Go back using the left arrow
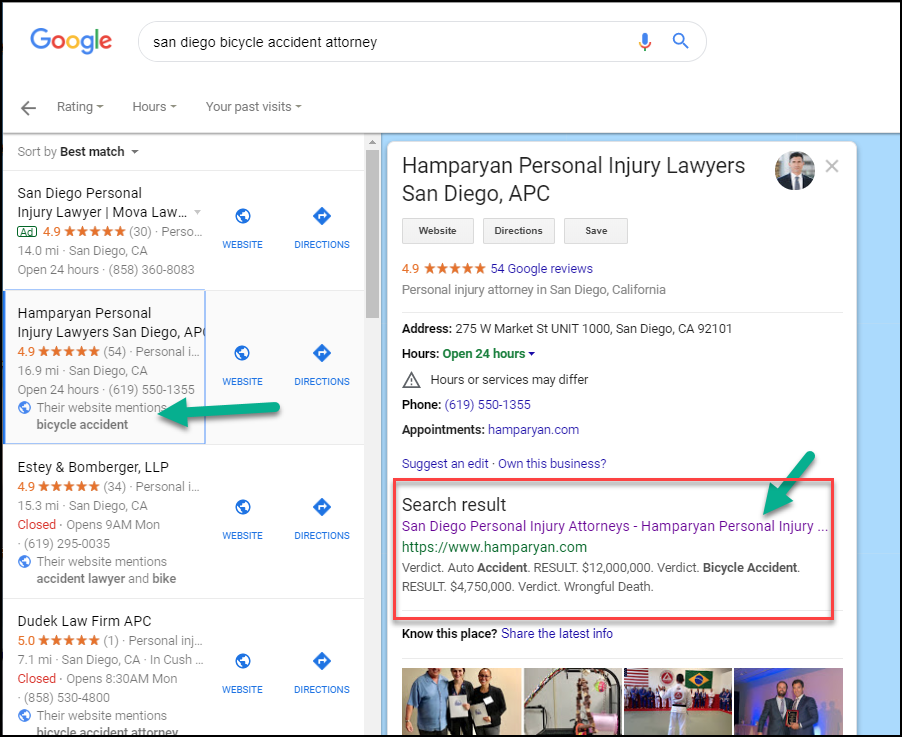Image resolution: width=902 pixels, height=737 pixels. tap(28, 108)
